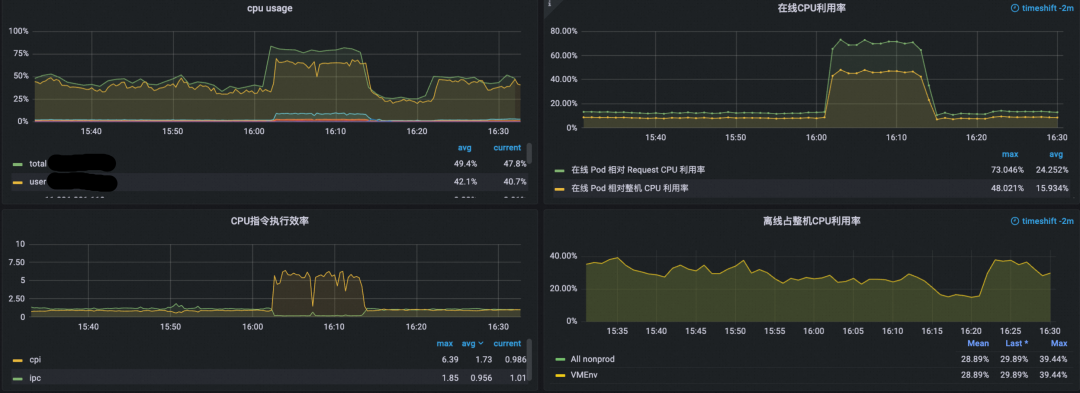Open the CPU指令执行效率 panel title menu
The width and height of the screenshot is (1080, 393).
coord(269,221)
